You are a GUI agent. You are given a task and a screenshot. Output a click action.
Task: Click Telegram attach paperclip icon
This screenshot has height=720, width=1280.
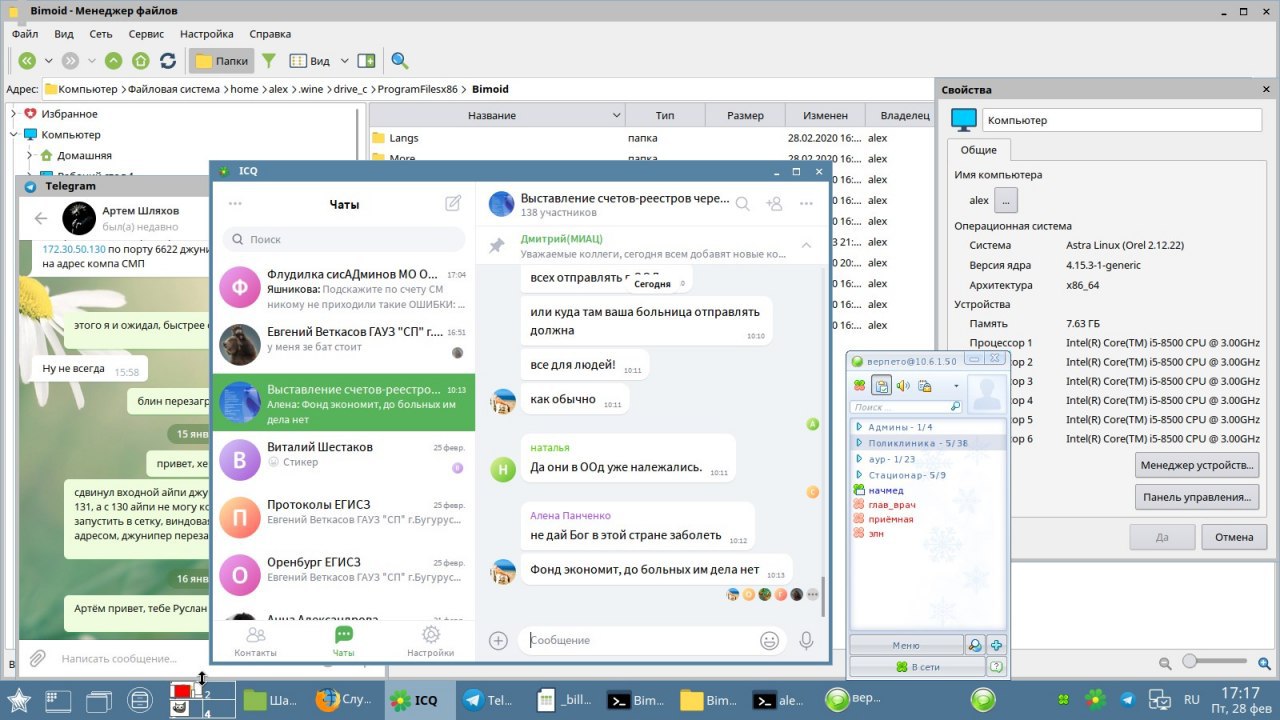pyautogui.click(x=37, y=658)
